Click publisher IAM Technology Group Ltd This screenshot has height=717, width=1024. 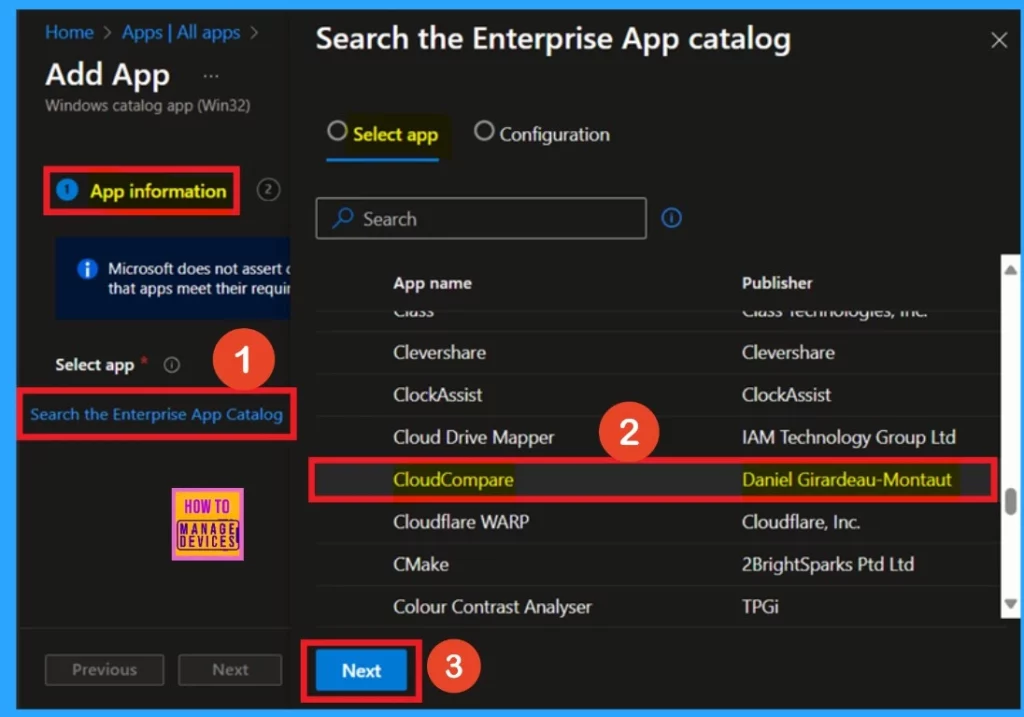pos(848,437)
